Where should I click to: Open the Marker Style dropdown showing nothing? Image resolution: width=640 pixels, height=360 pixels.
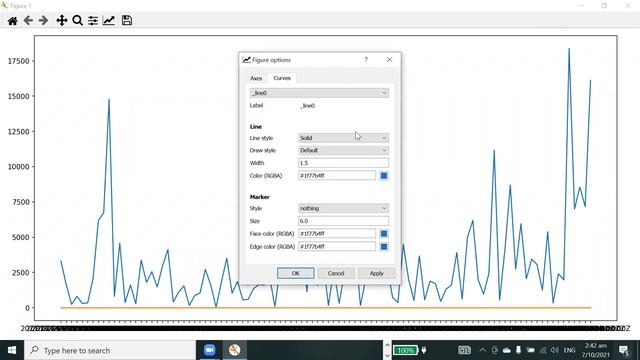coord(343,208)
